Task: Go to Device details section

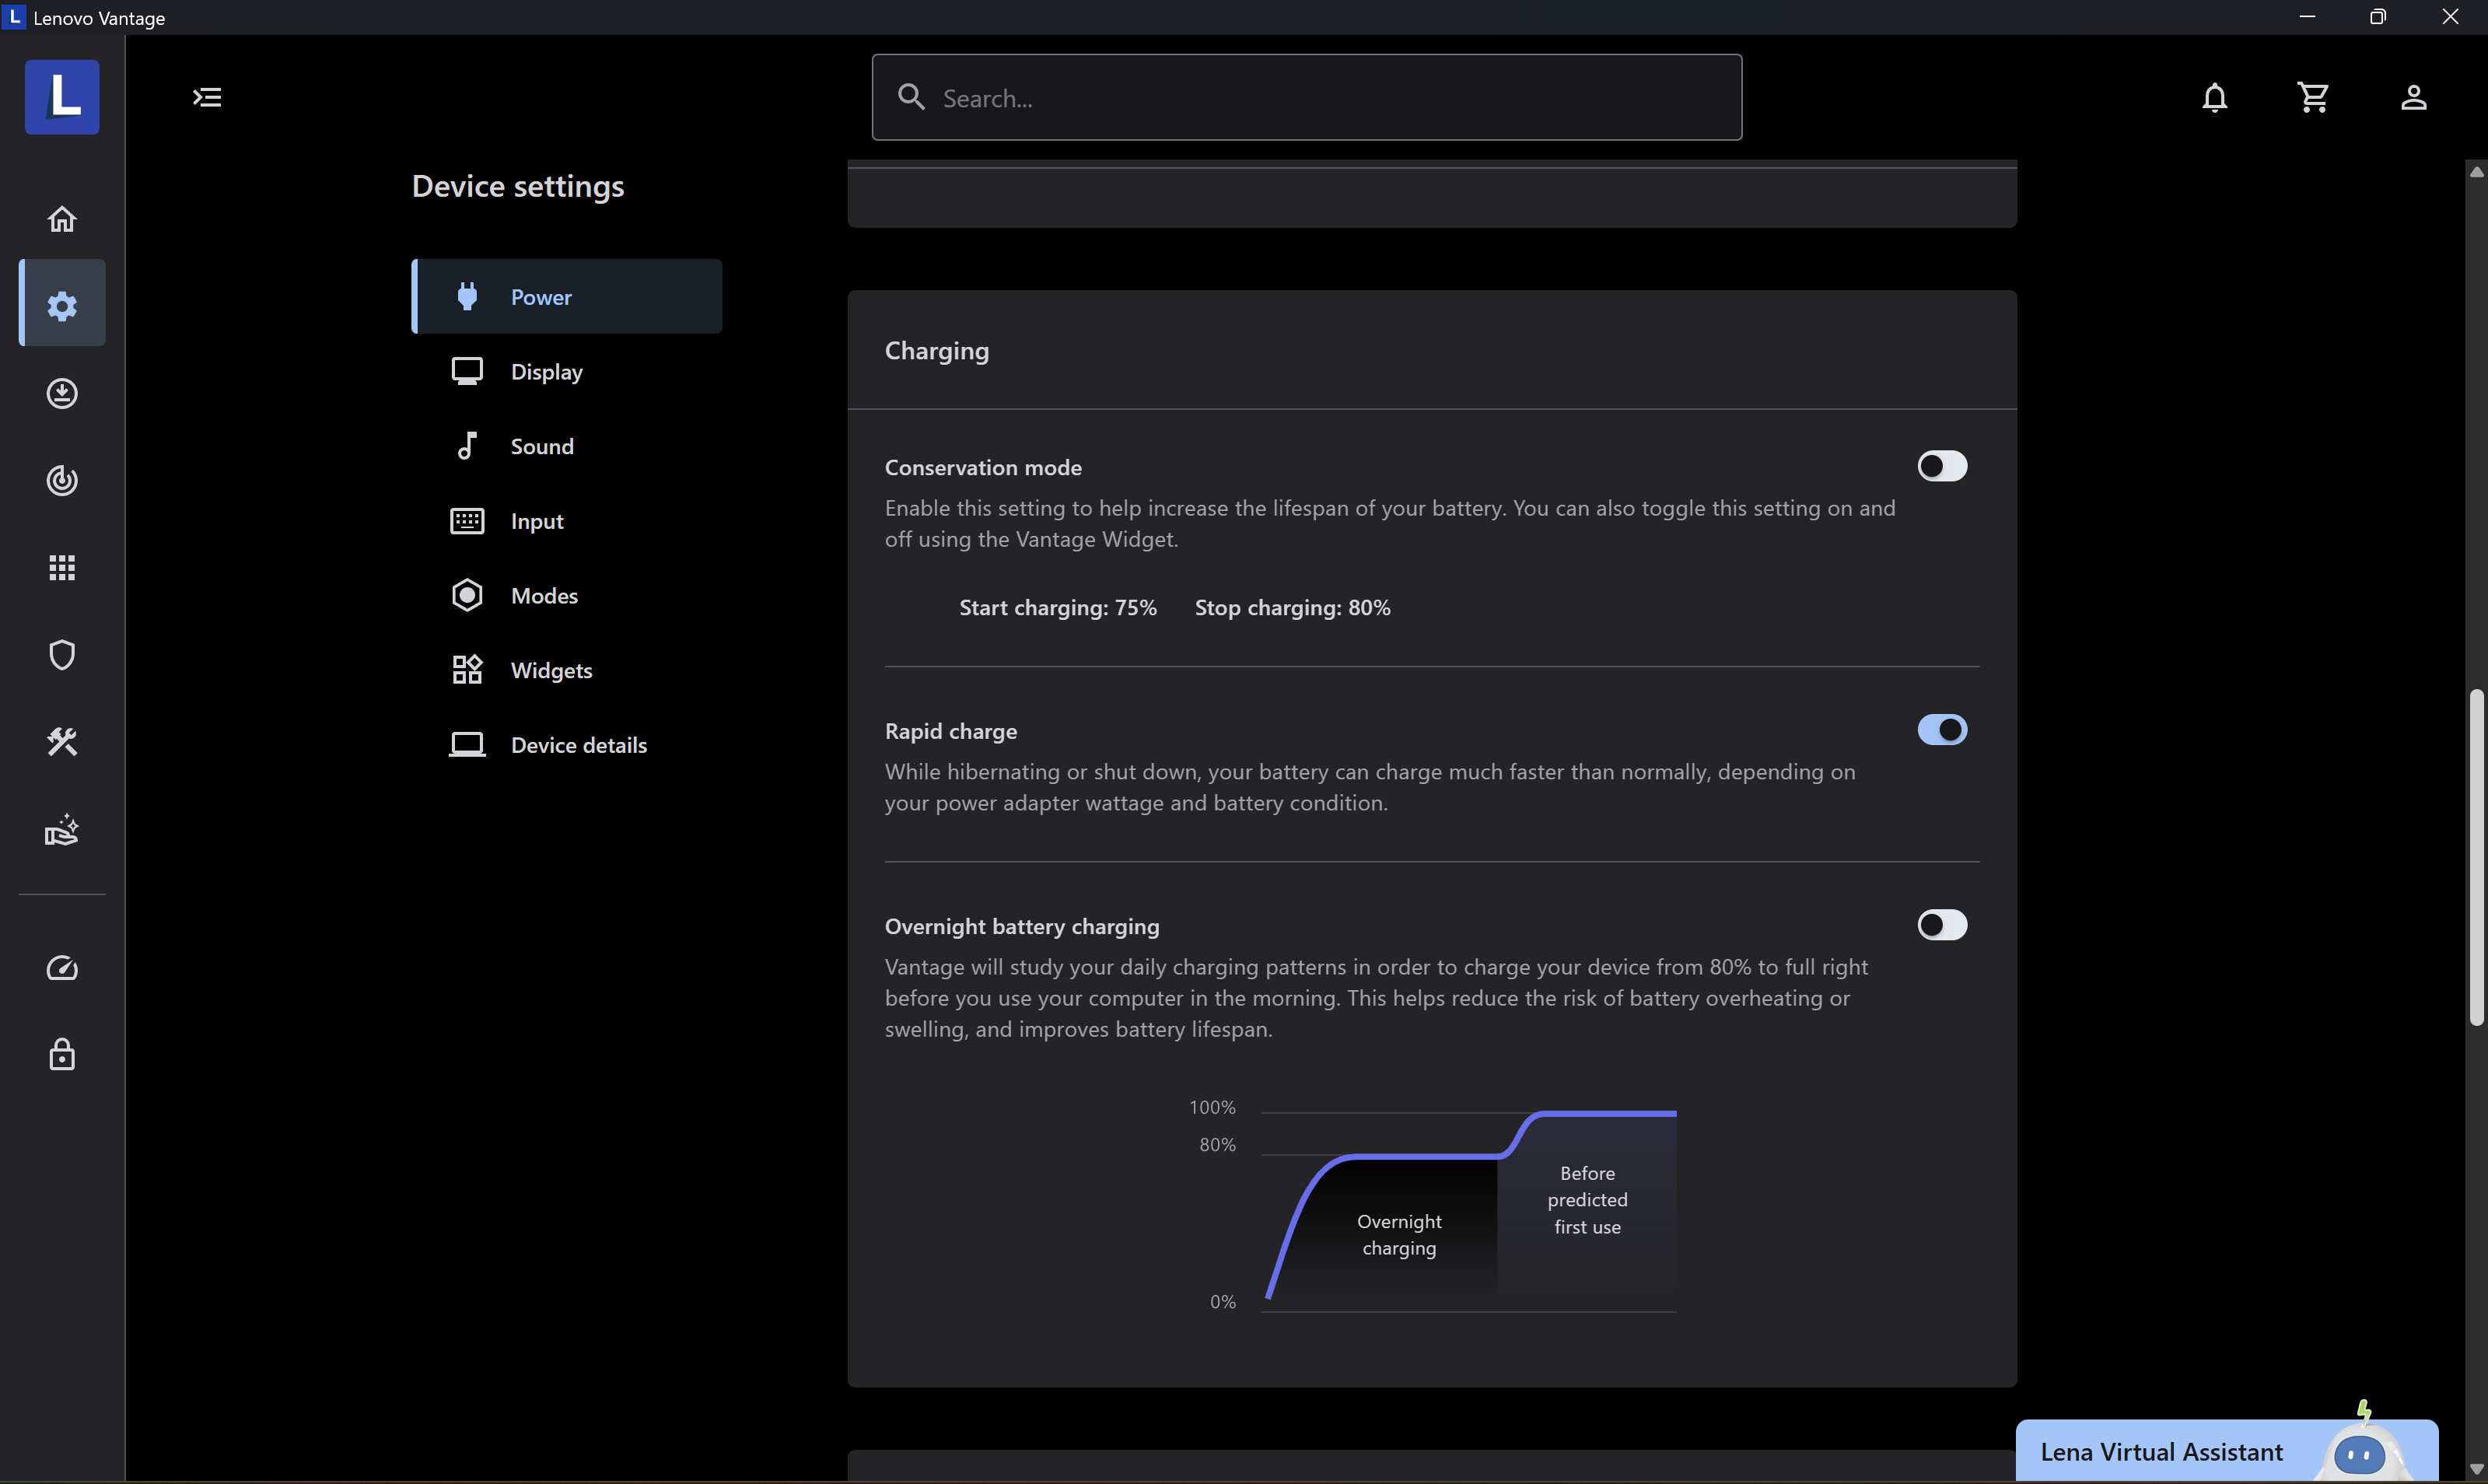Action: click(578, 745)
